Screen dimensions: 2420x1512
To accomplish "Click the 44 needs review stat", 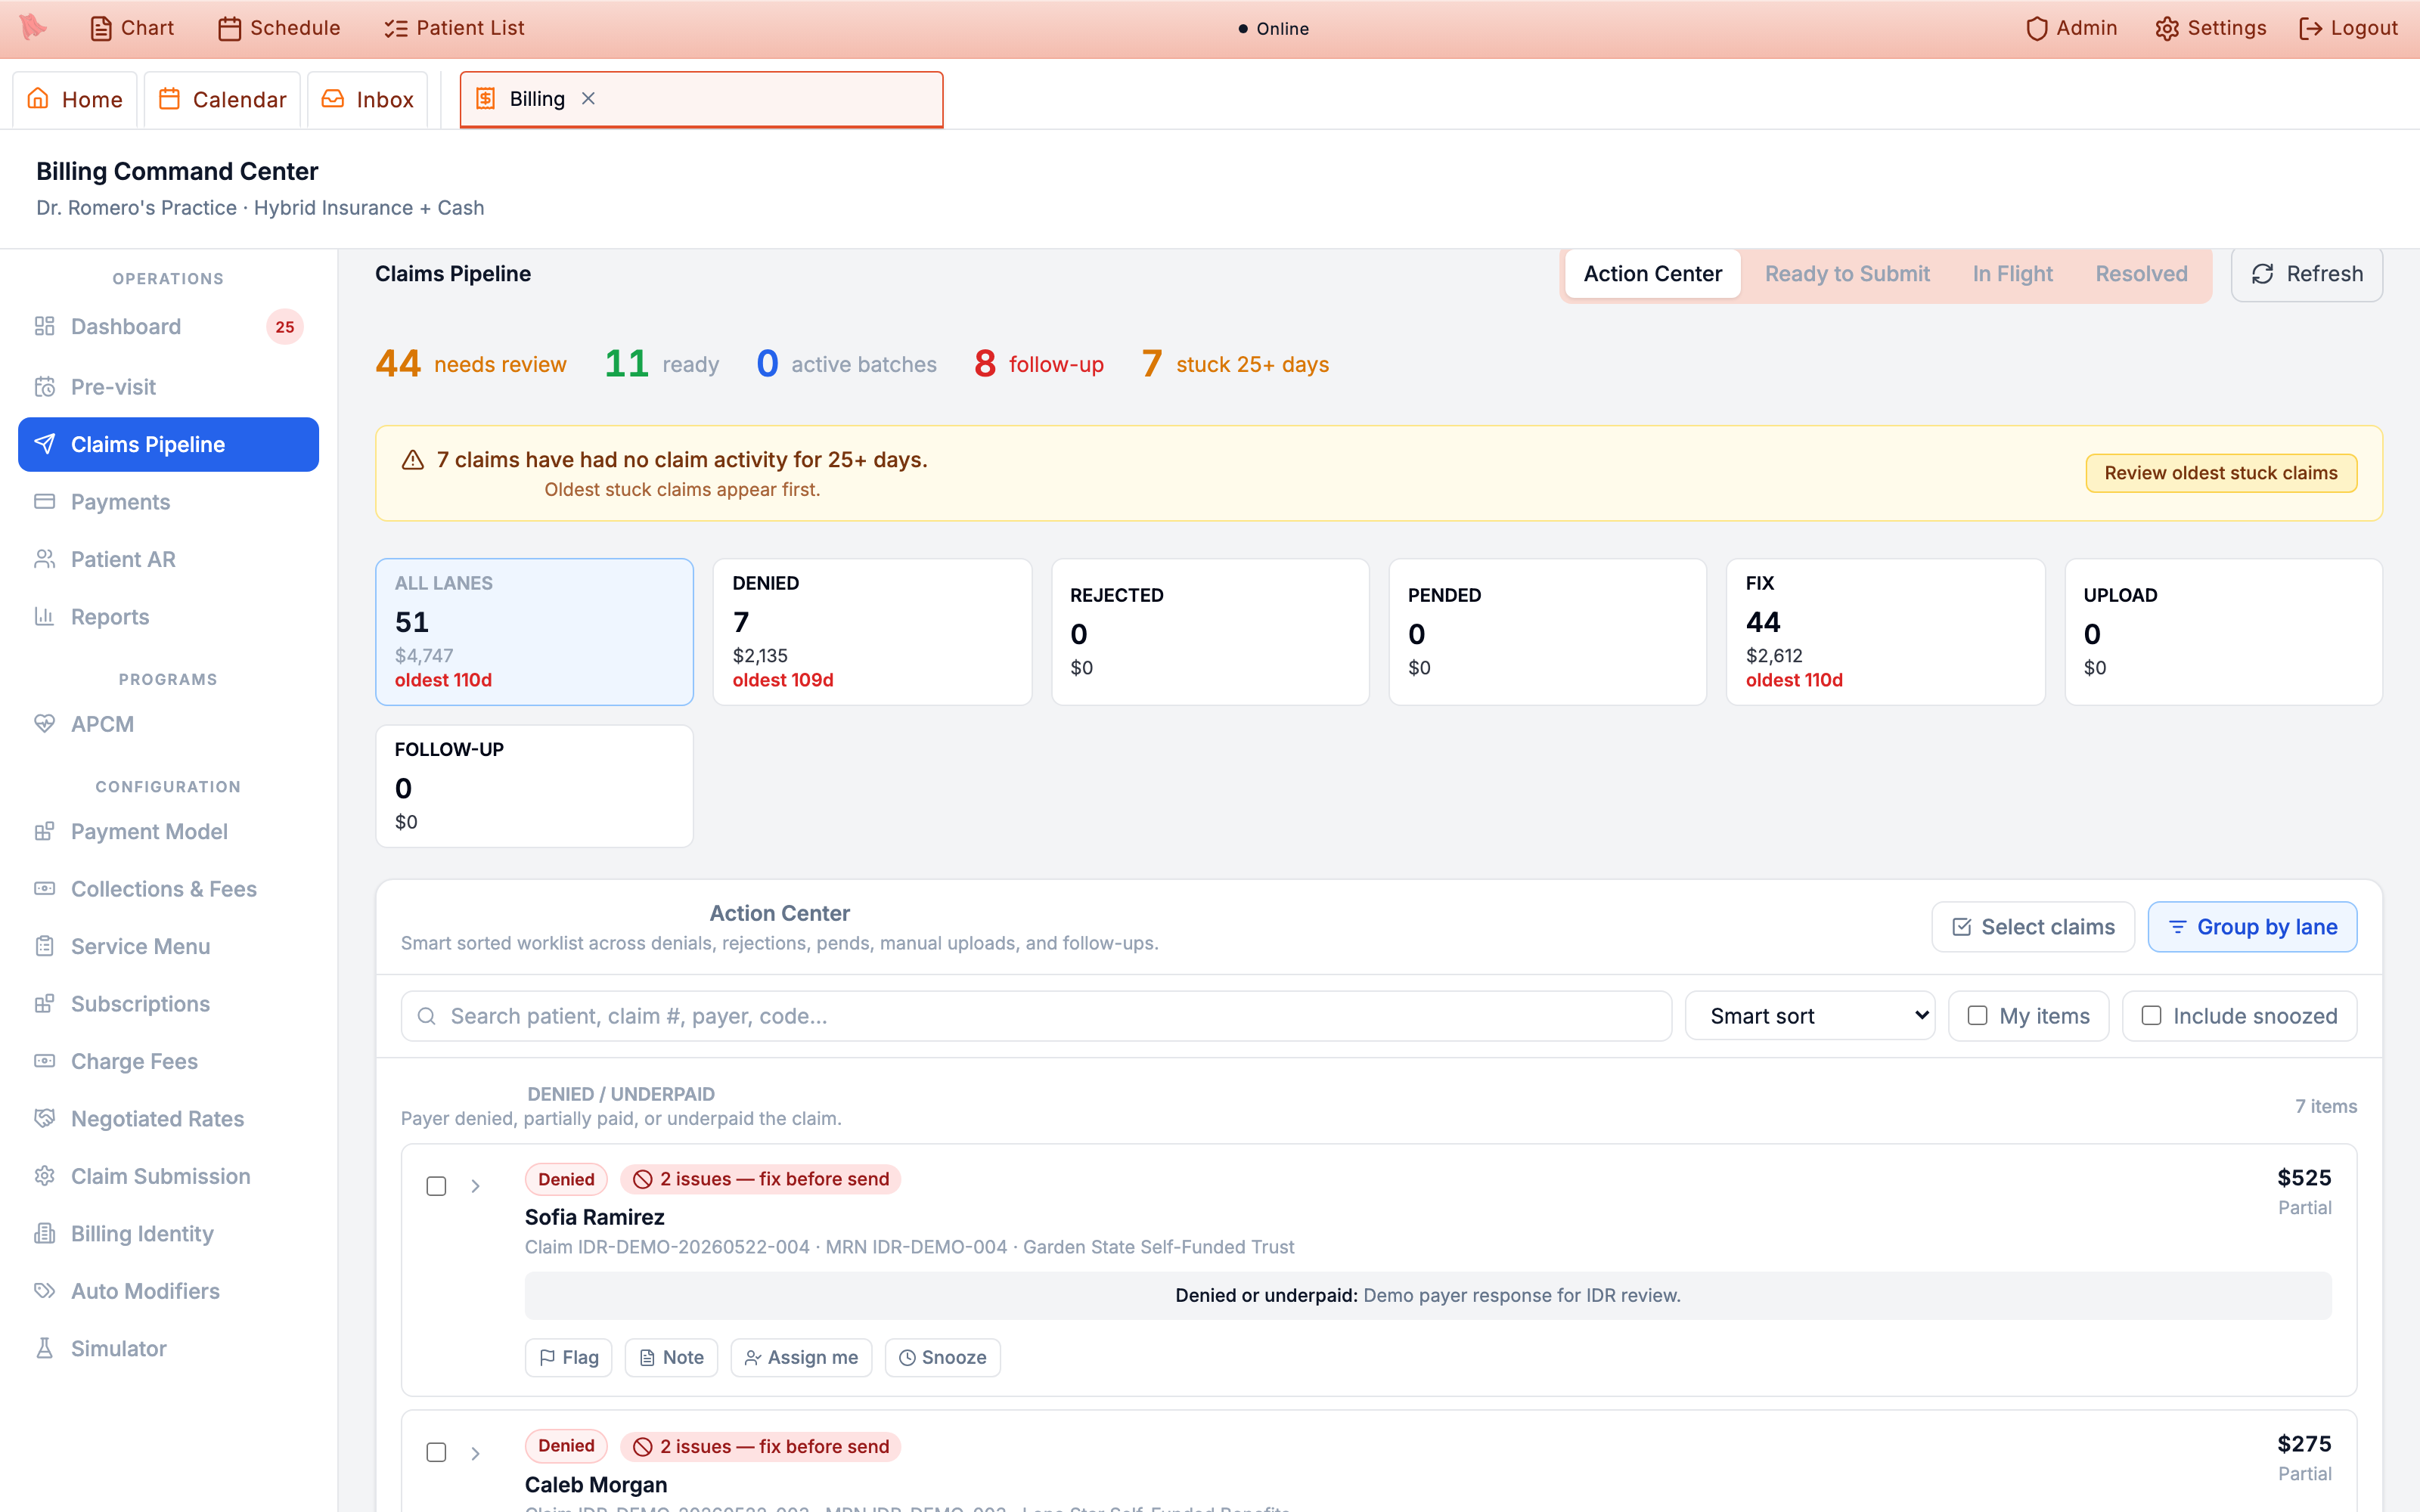I will [x=471, y=364].
